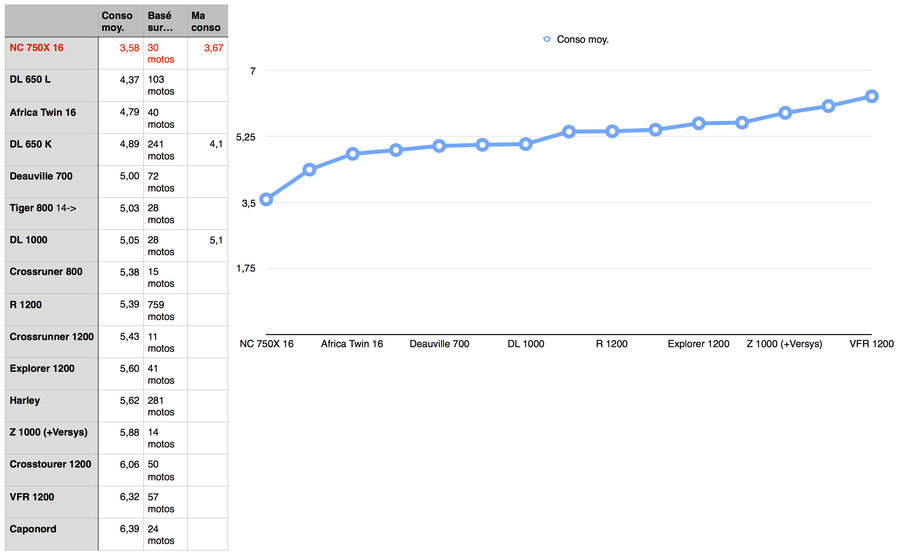The width and height of the screenshot is (899, 557).
Task: Select the cell with value 5,43
Action: 121,342
